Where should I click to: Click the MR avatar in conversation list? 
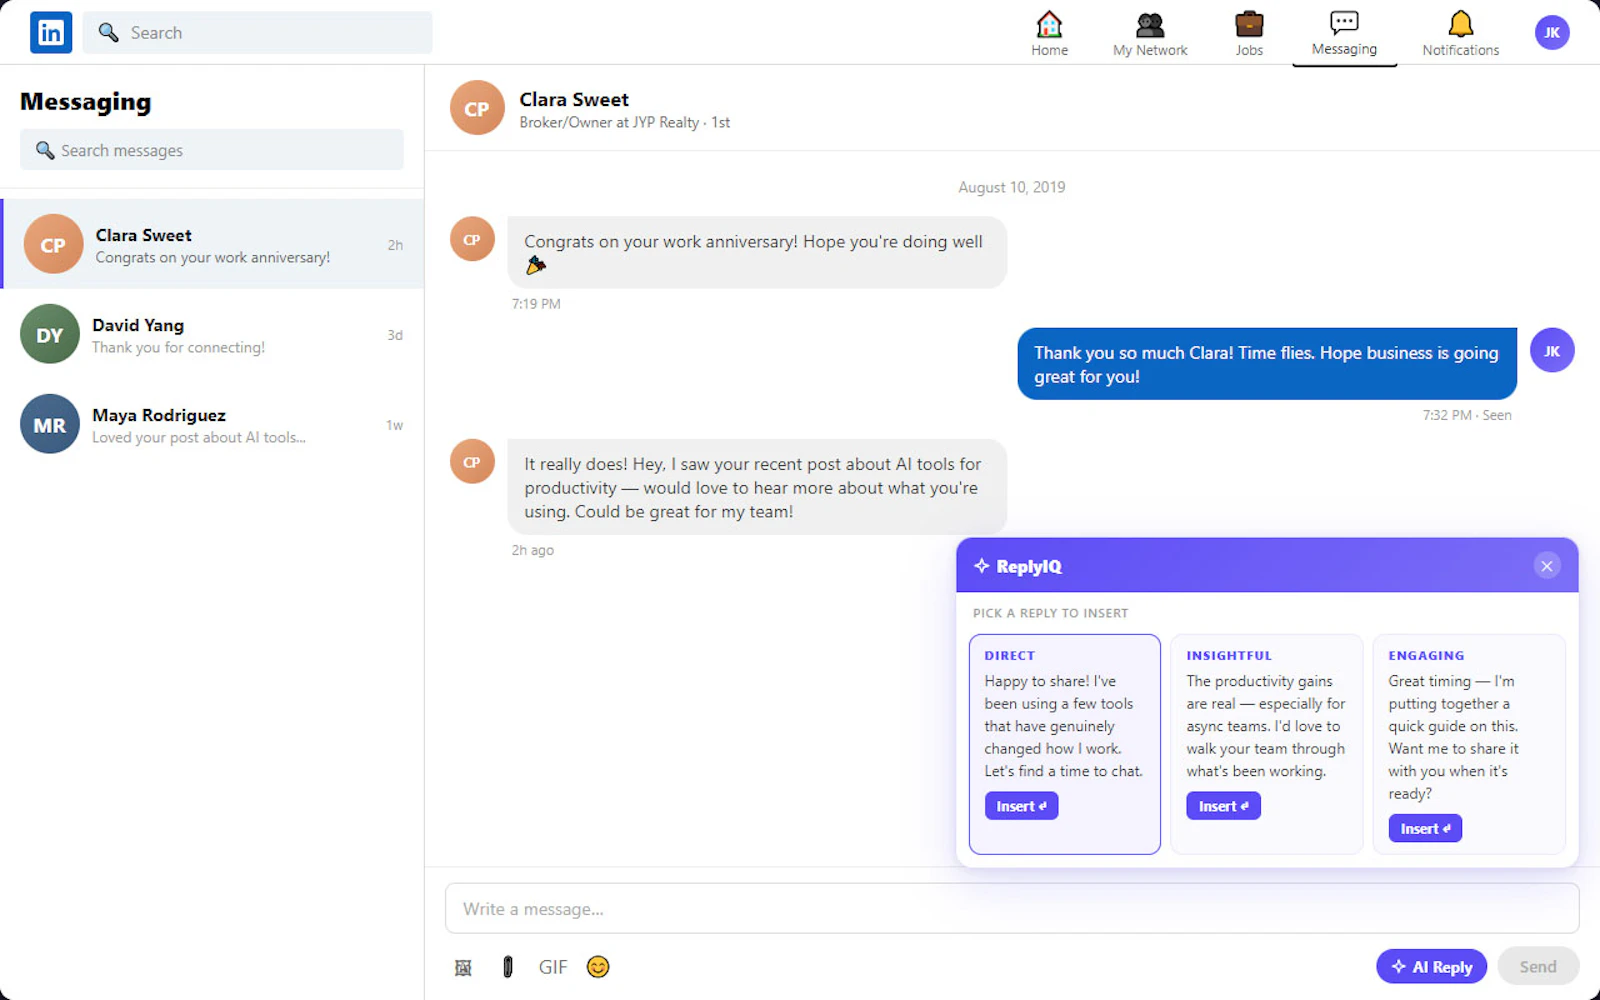click(50, 424)
